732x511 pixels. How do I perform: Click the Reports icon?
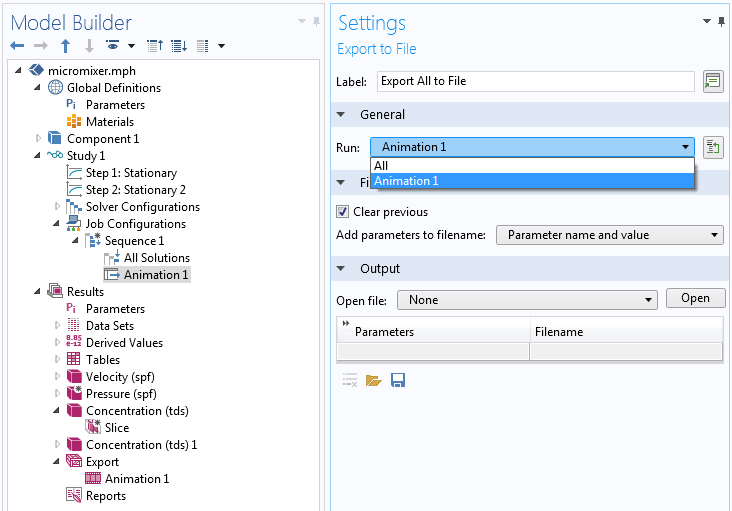click(x=74, y=495)
